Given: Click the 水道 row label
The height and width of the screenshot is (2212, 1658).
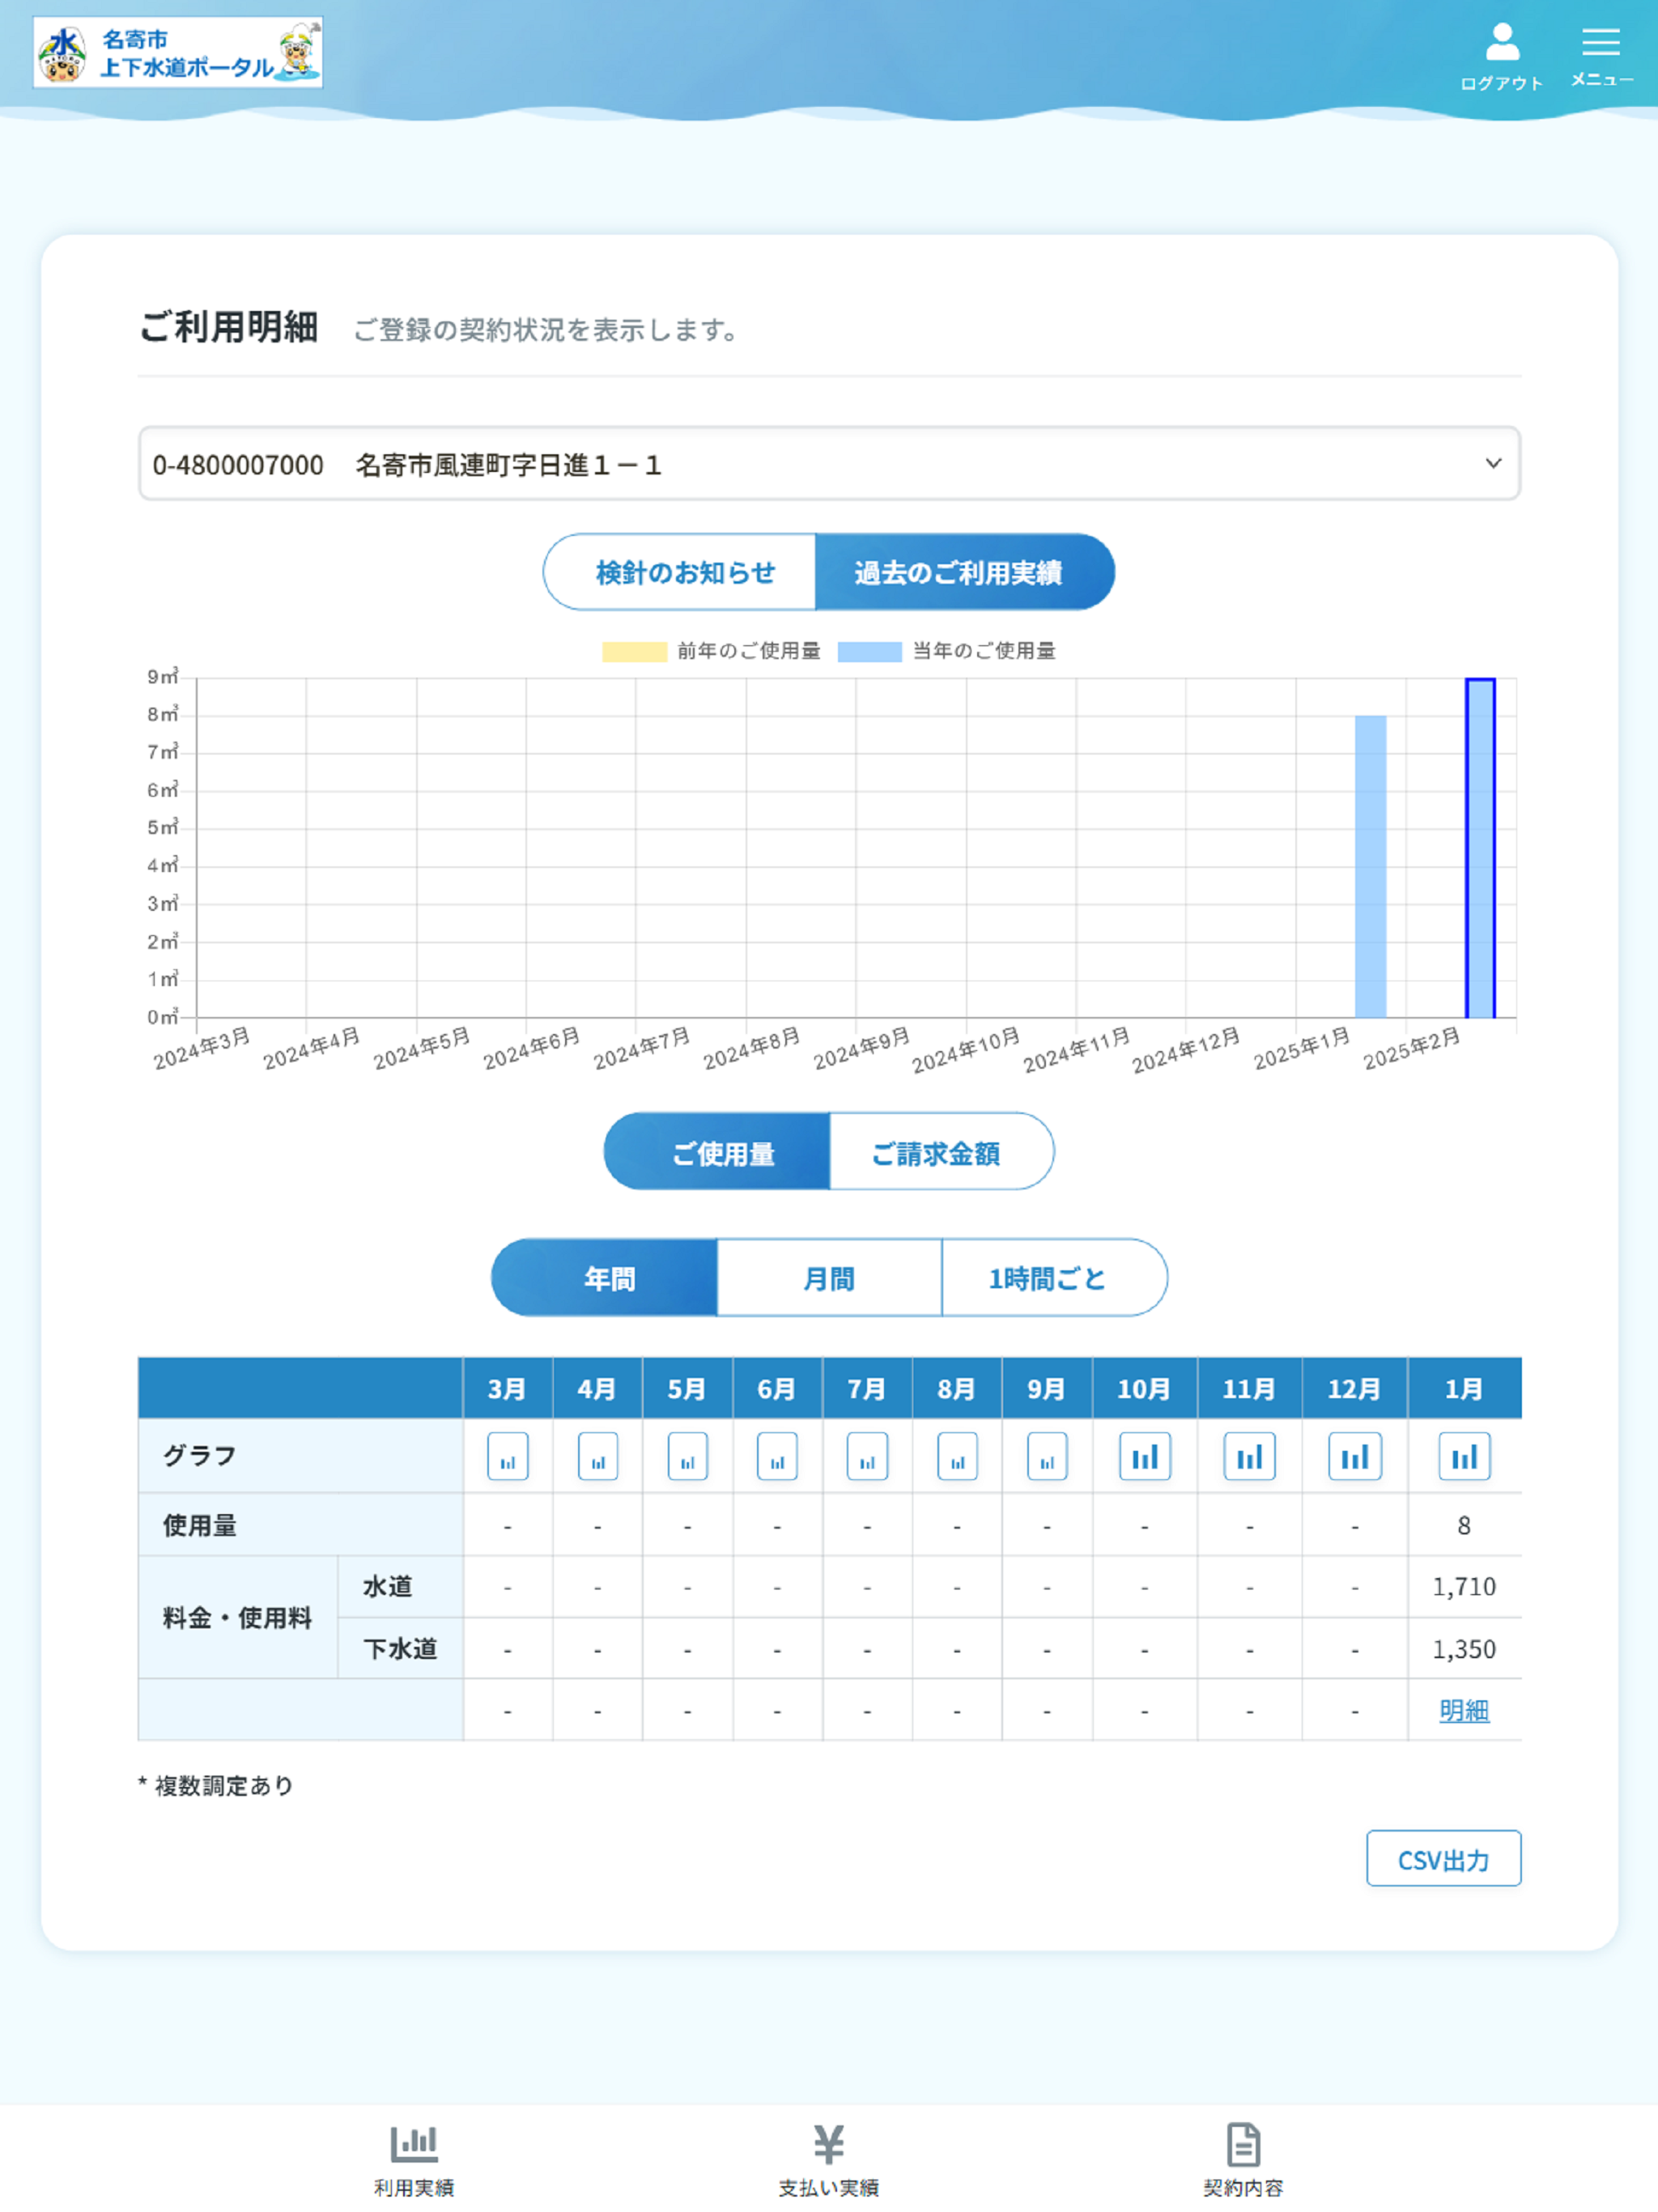Looking at the screenshot, I should pos(388,1587).
